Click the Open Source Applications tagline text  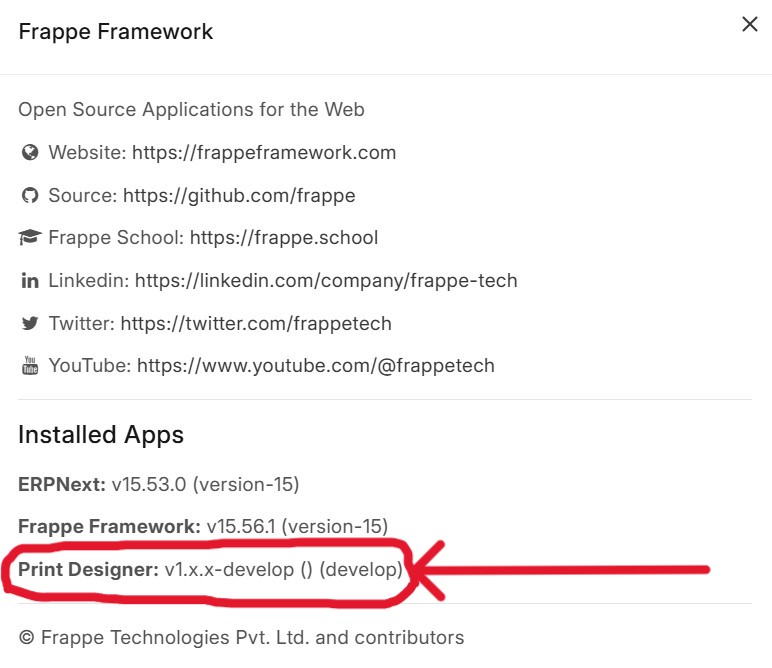(x=192, y=109)
